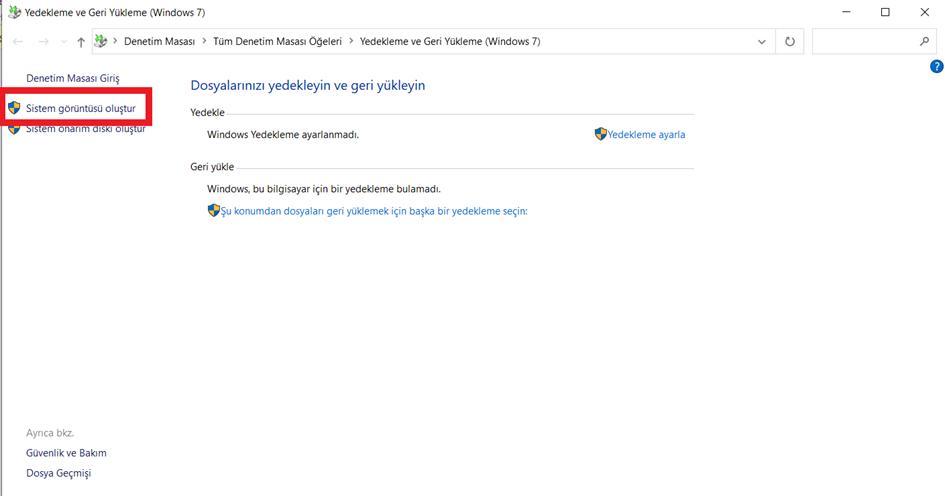Open the Dosya Geçmişi link
The width and height of the screenshot is (945, 496).
click(58, 473)
